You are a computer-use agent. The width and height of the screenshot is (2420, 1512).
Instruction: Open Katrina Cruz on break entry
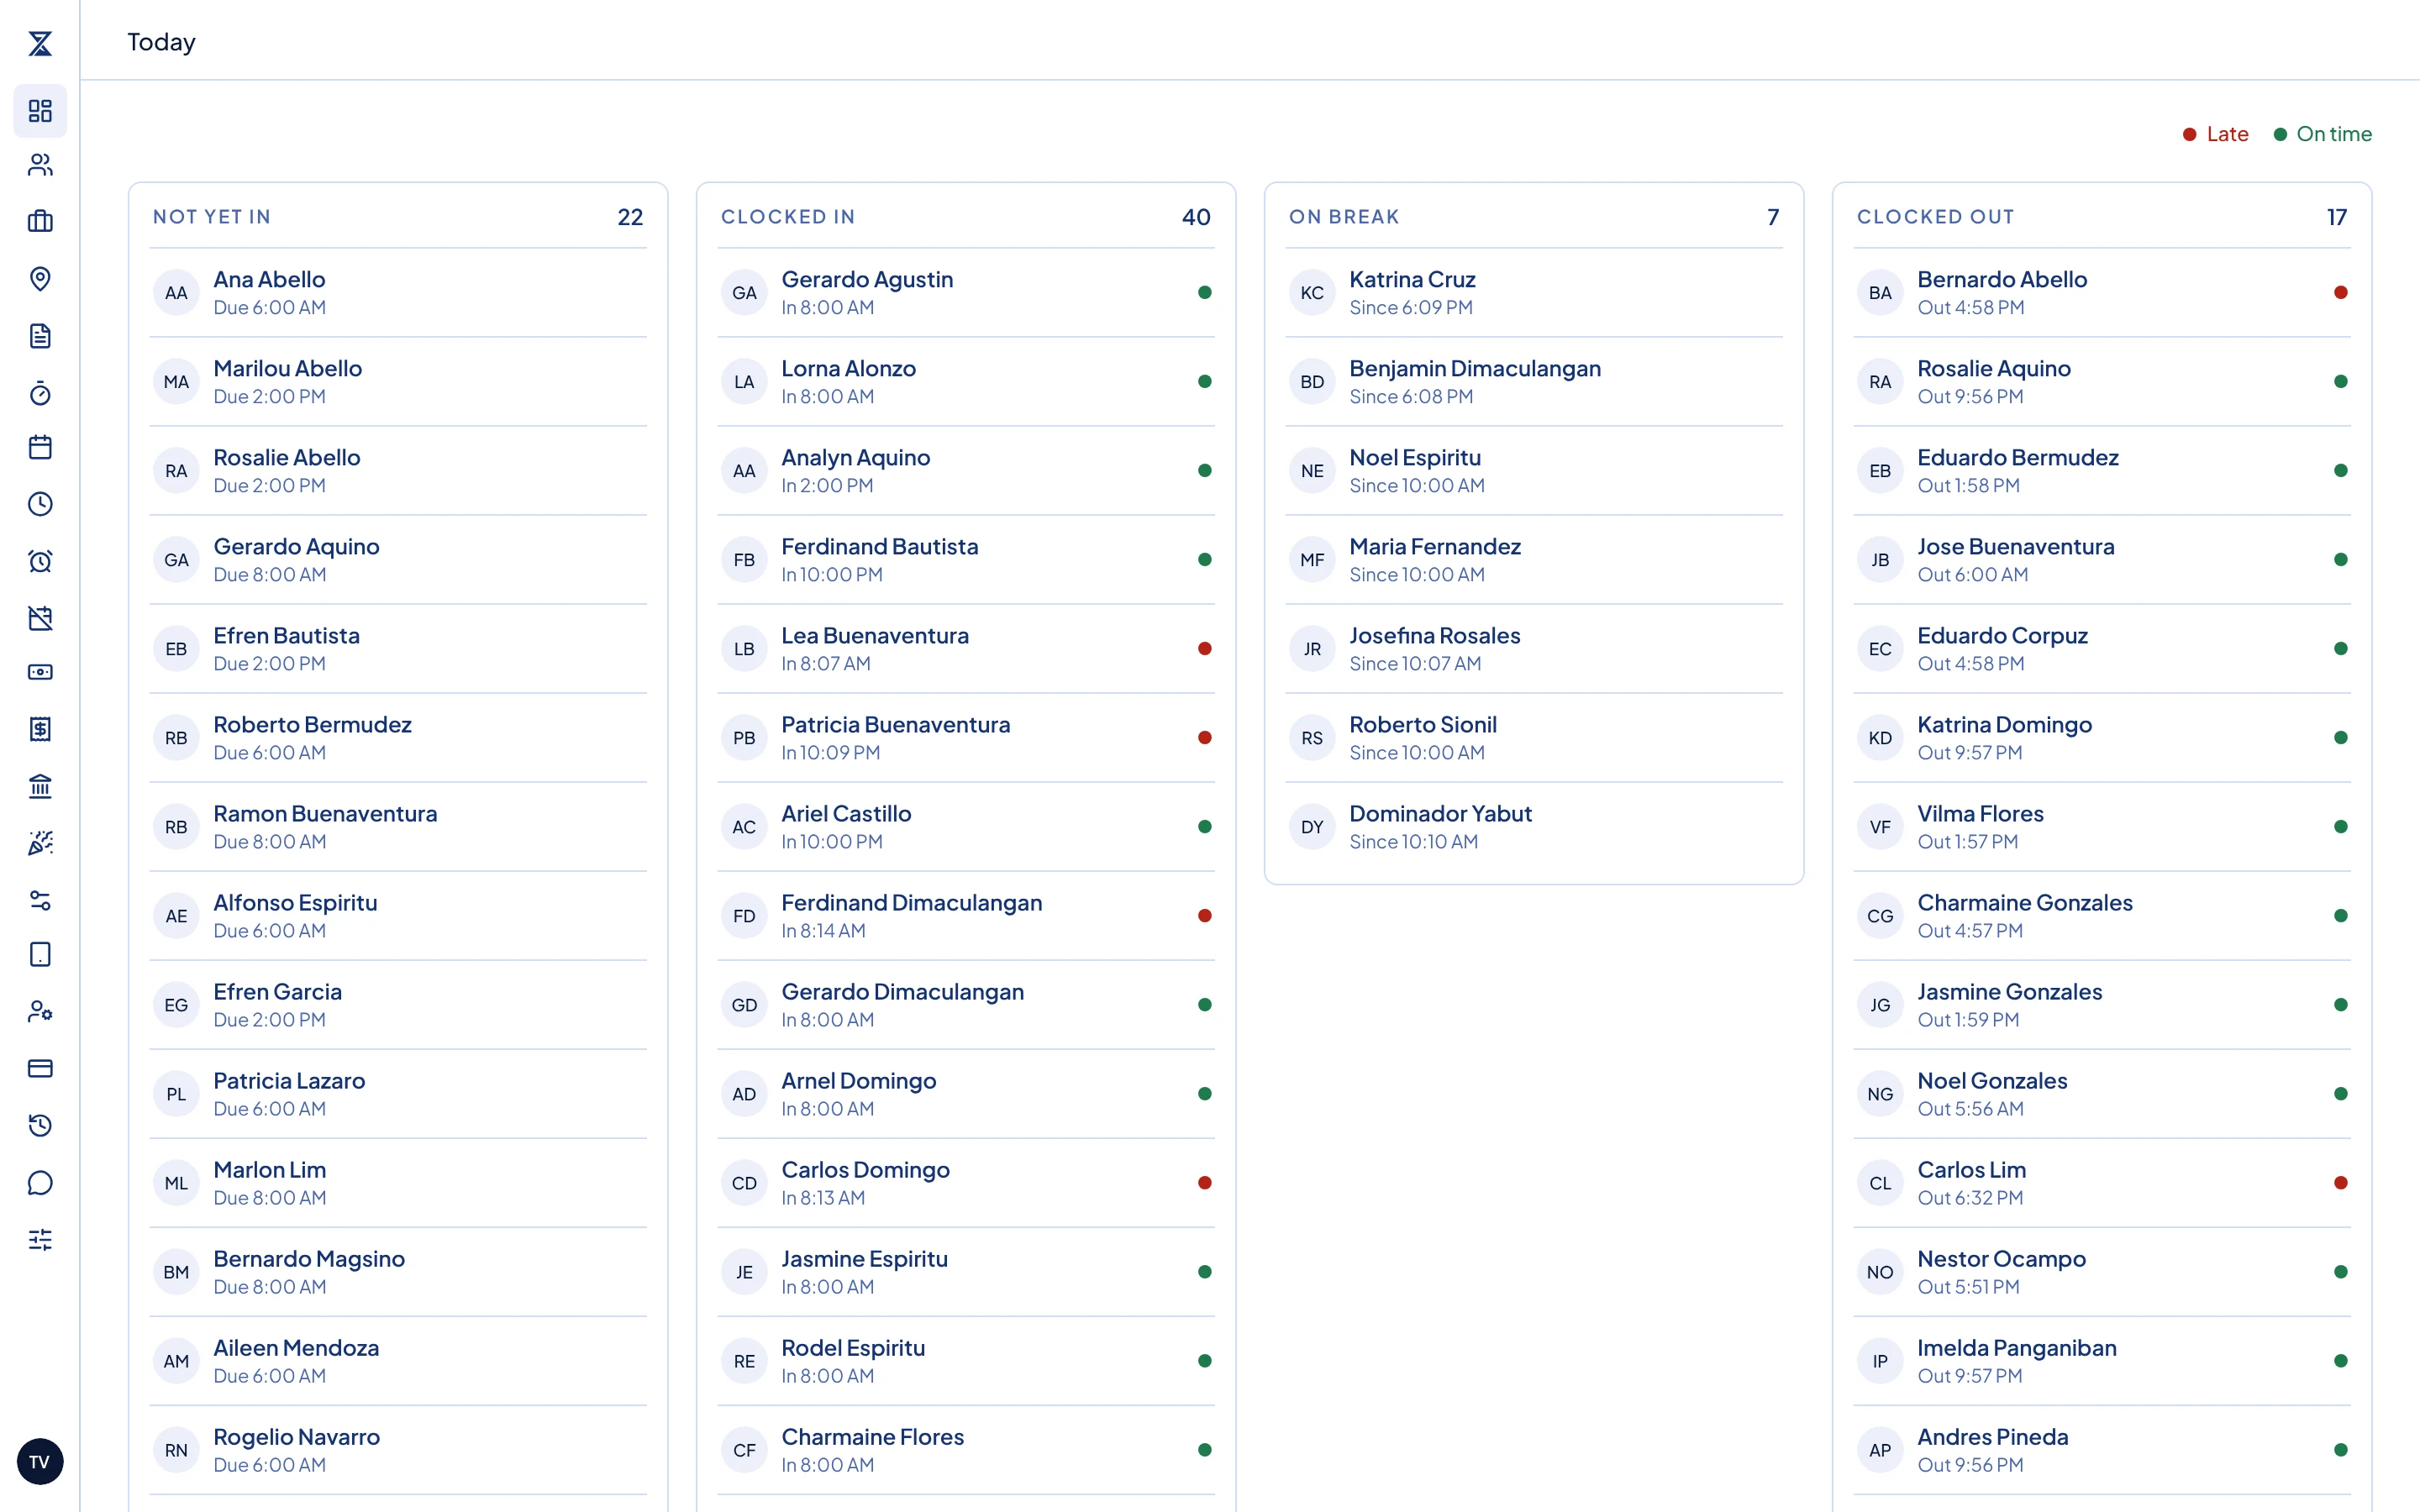[1534, 293]
